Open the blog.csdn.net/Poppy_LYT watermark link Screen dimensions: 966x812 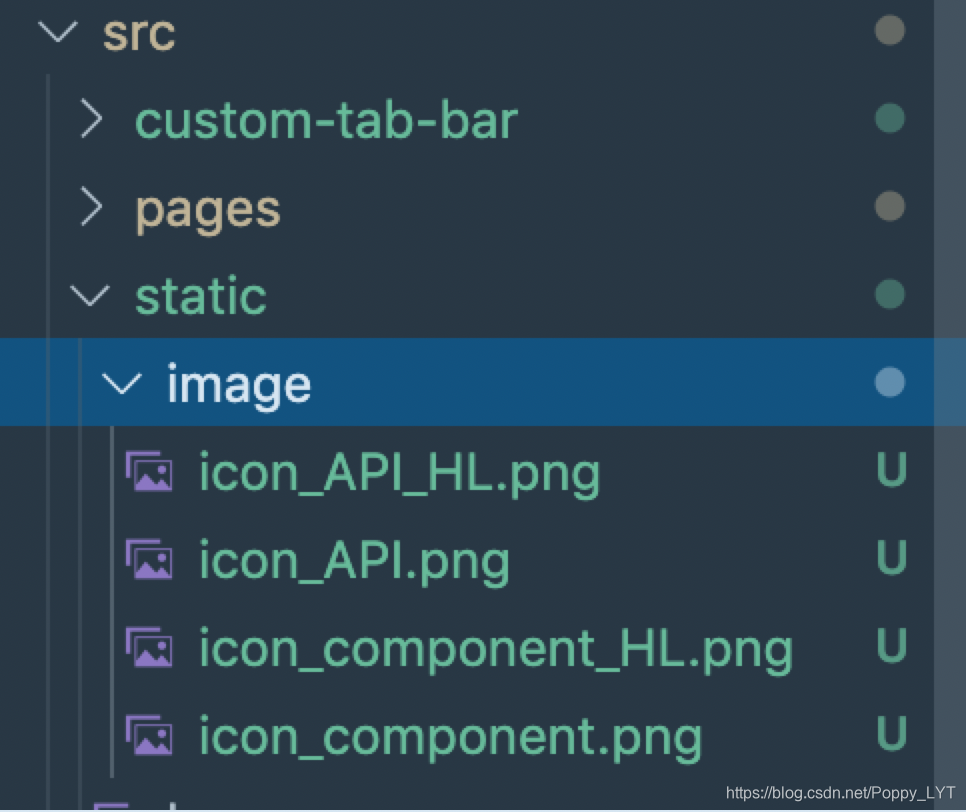pyautogui.click(x=840, y=793)
